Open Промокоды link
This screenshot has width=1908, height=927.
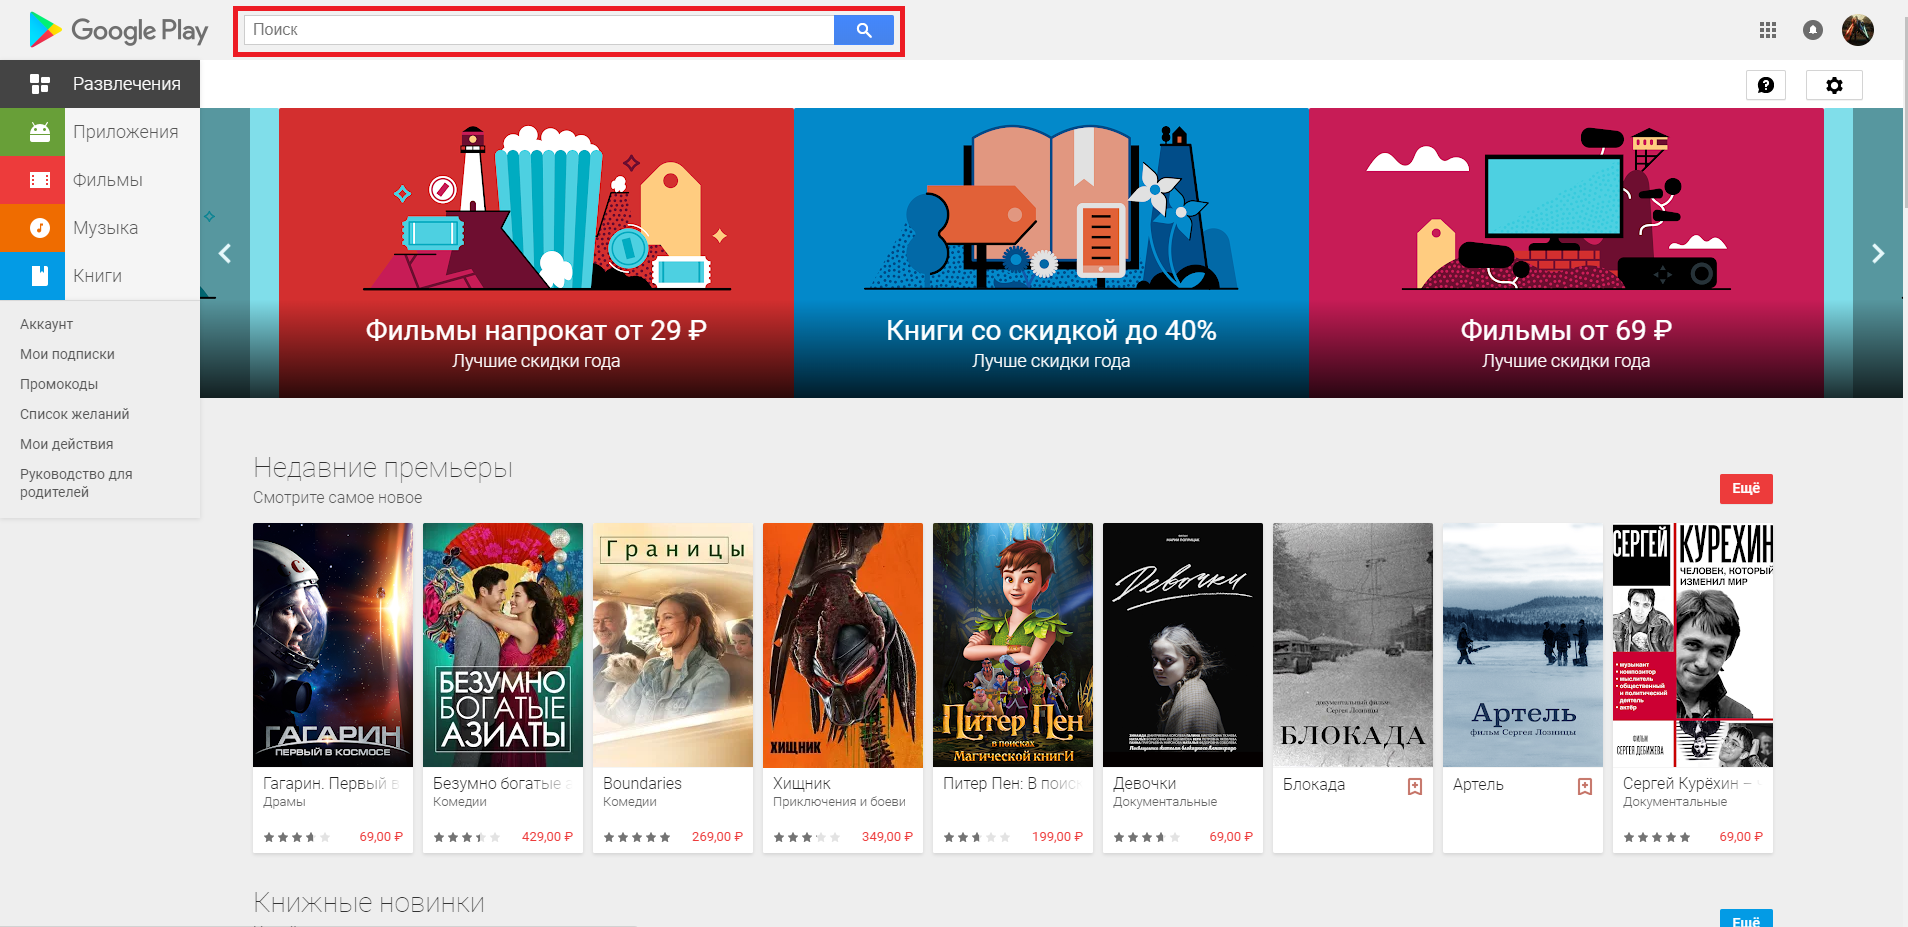pyautogui.click(x=59, y=384)
